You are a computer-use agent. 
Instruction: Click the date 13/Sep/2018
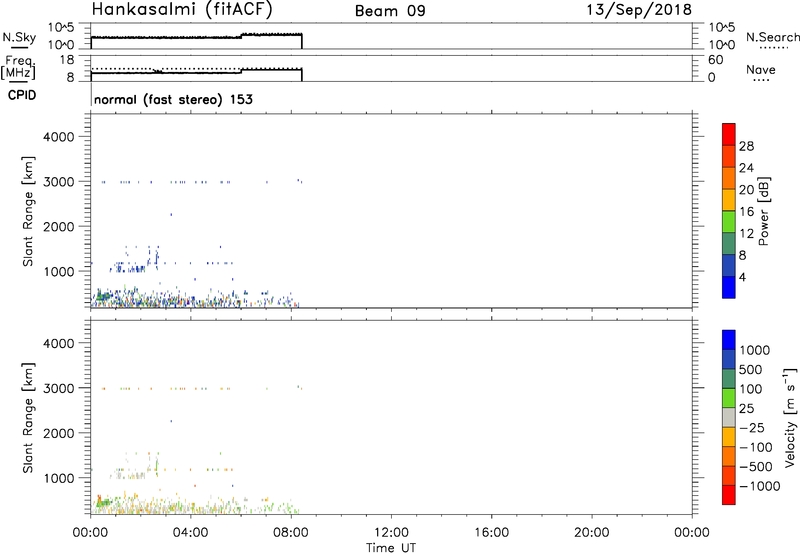point(639,10)
